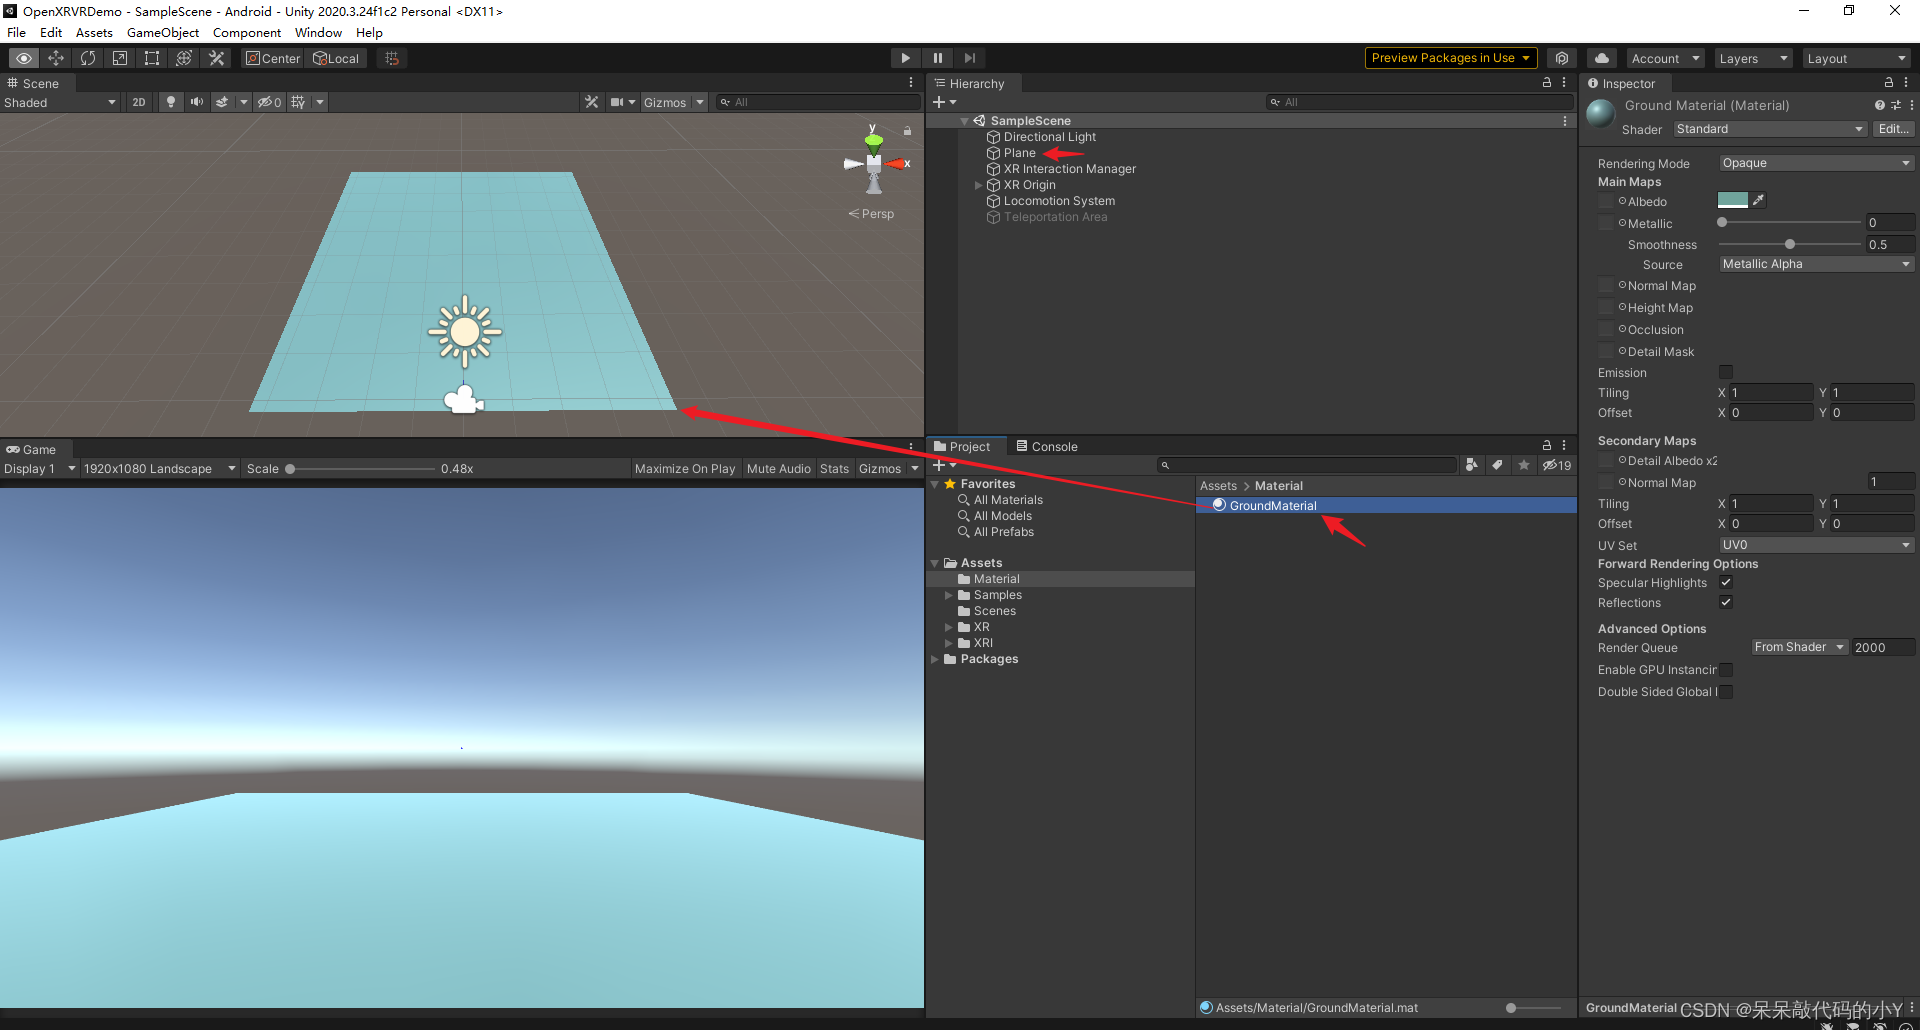1920x1030 pixels.
Task: Click the Albedo eyedropper color picker
Action: click(x=1758, y=200)
